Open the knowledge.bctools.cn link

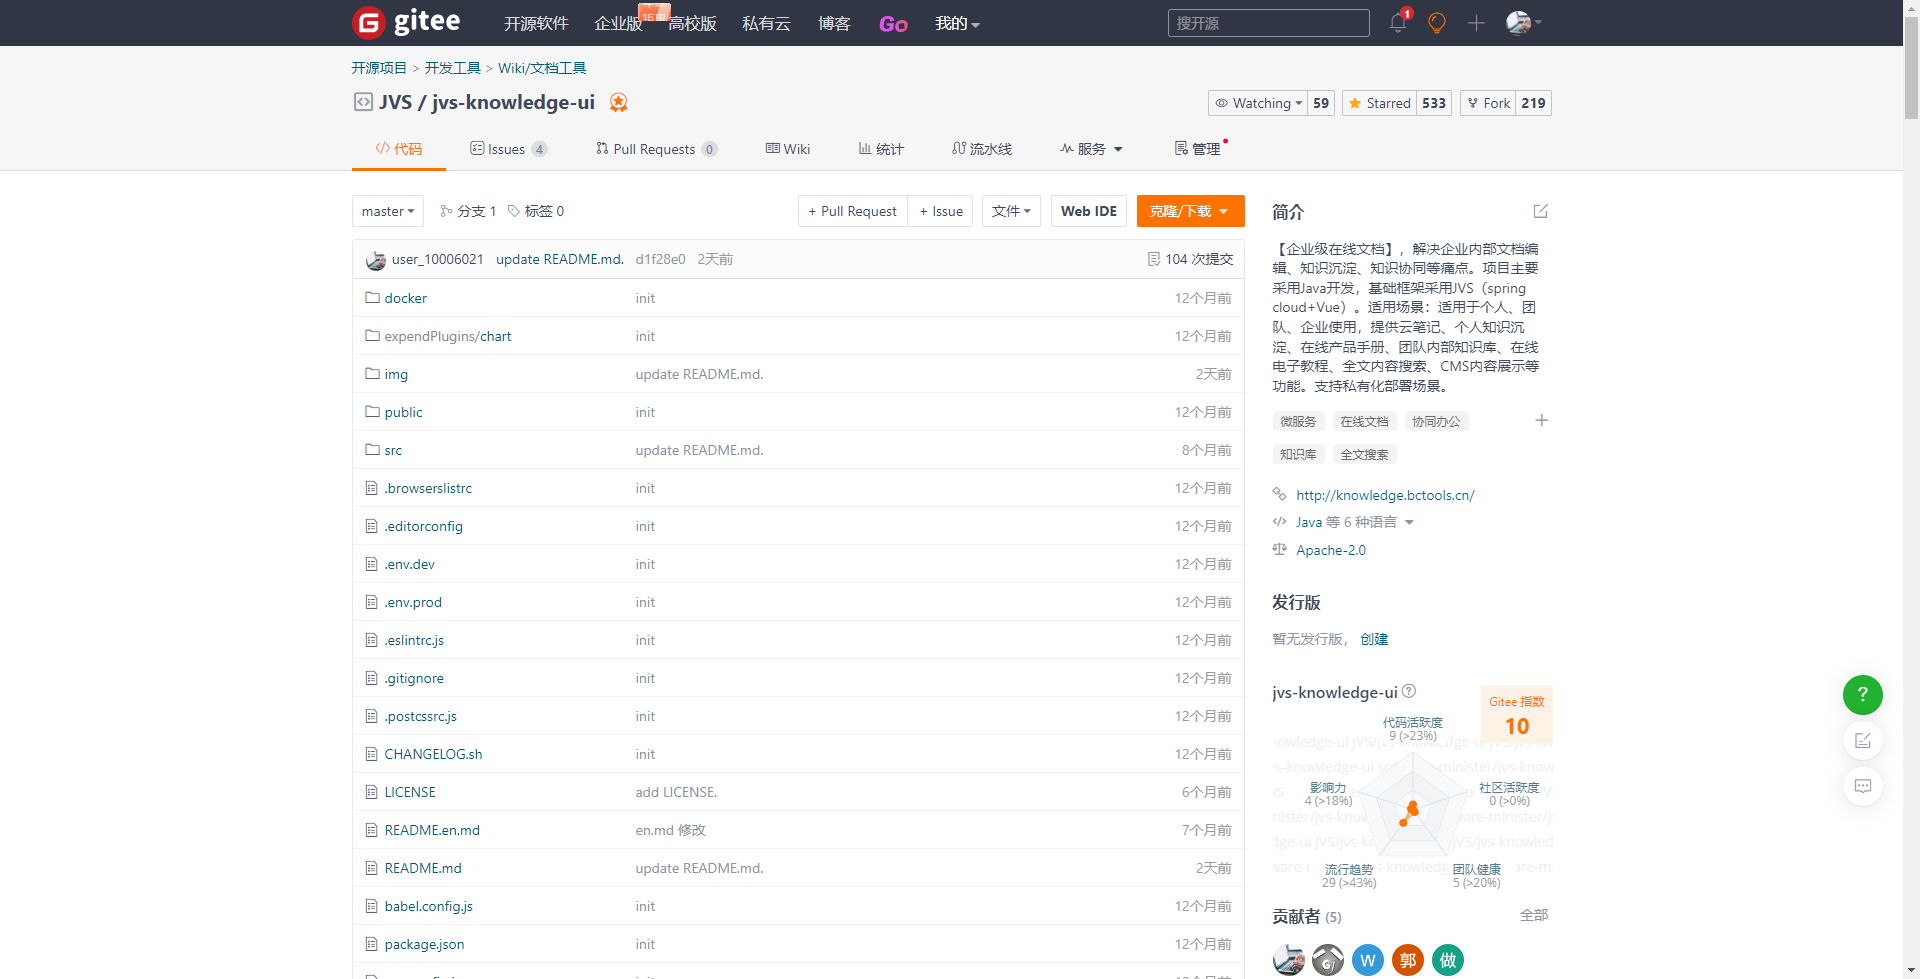point(1385,495)
